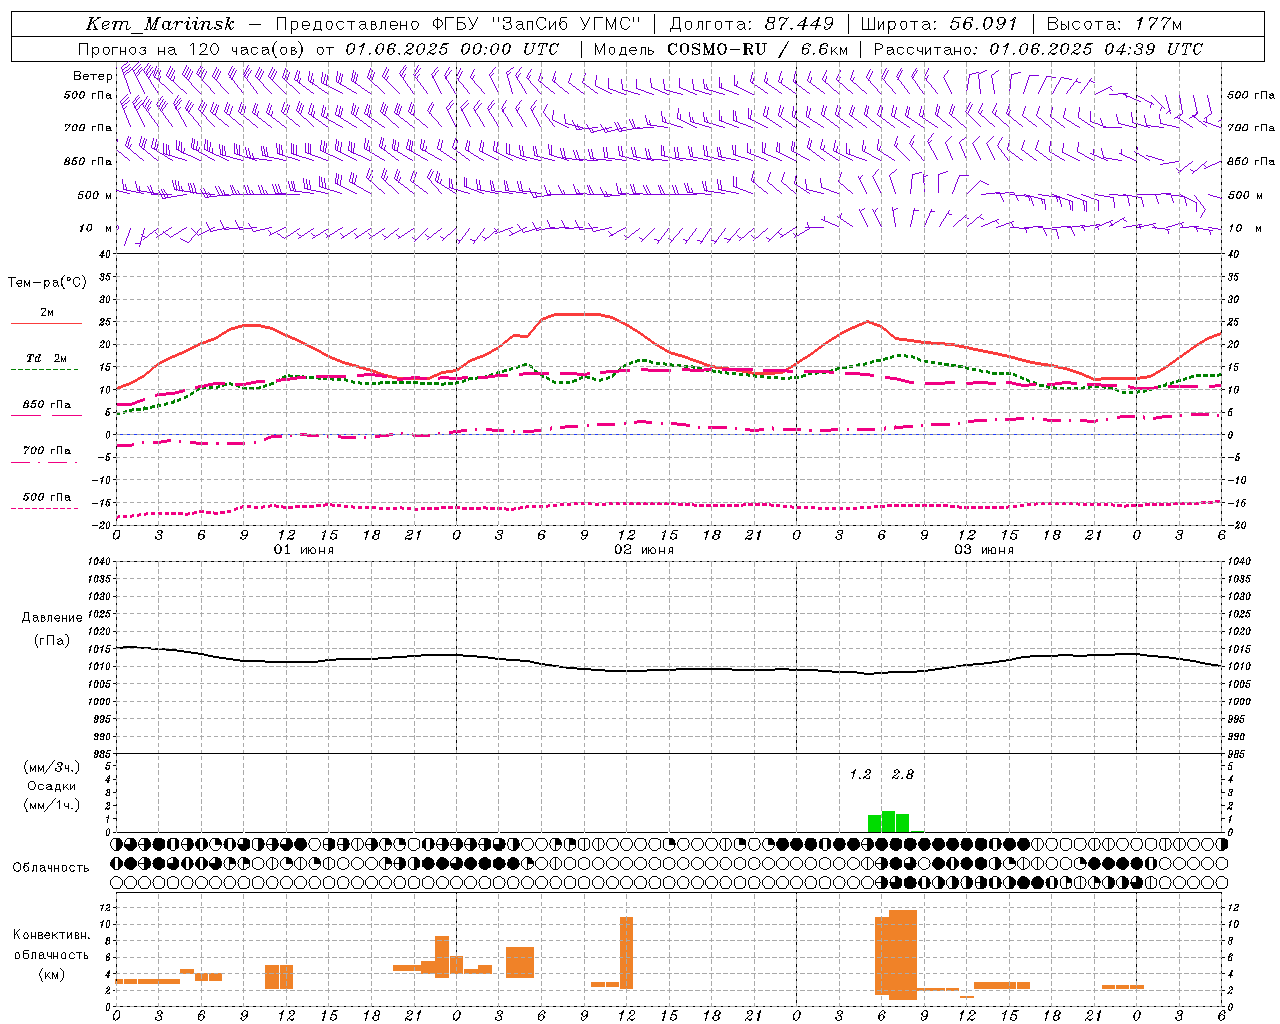Click the 02 июня date label
This screenshot has width=1280, height=1024.
tap(644, 550)
